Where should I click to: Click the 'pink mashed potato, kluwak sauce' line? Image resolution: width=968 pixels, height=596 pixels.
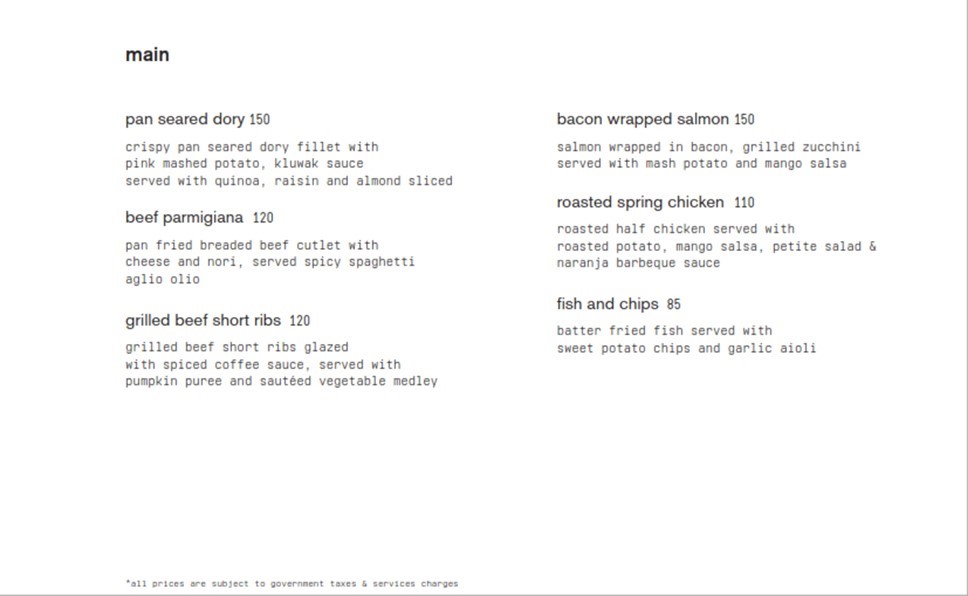(244, 164)
